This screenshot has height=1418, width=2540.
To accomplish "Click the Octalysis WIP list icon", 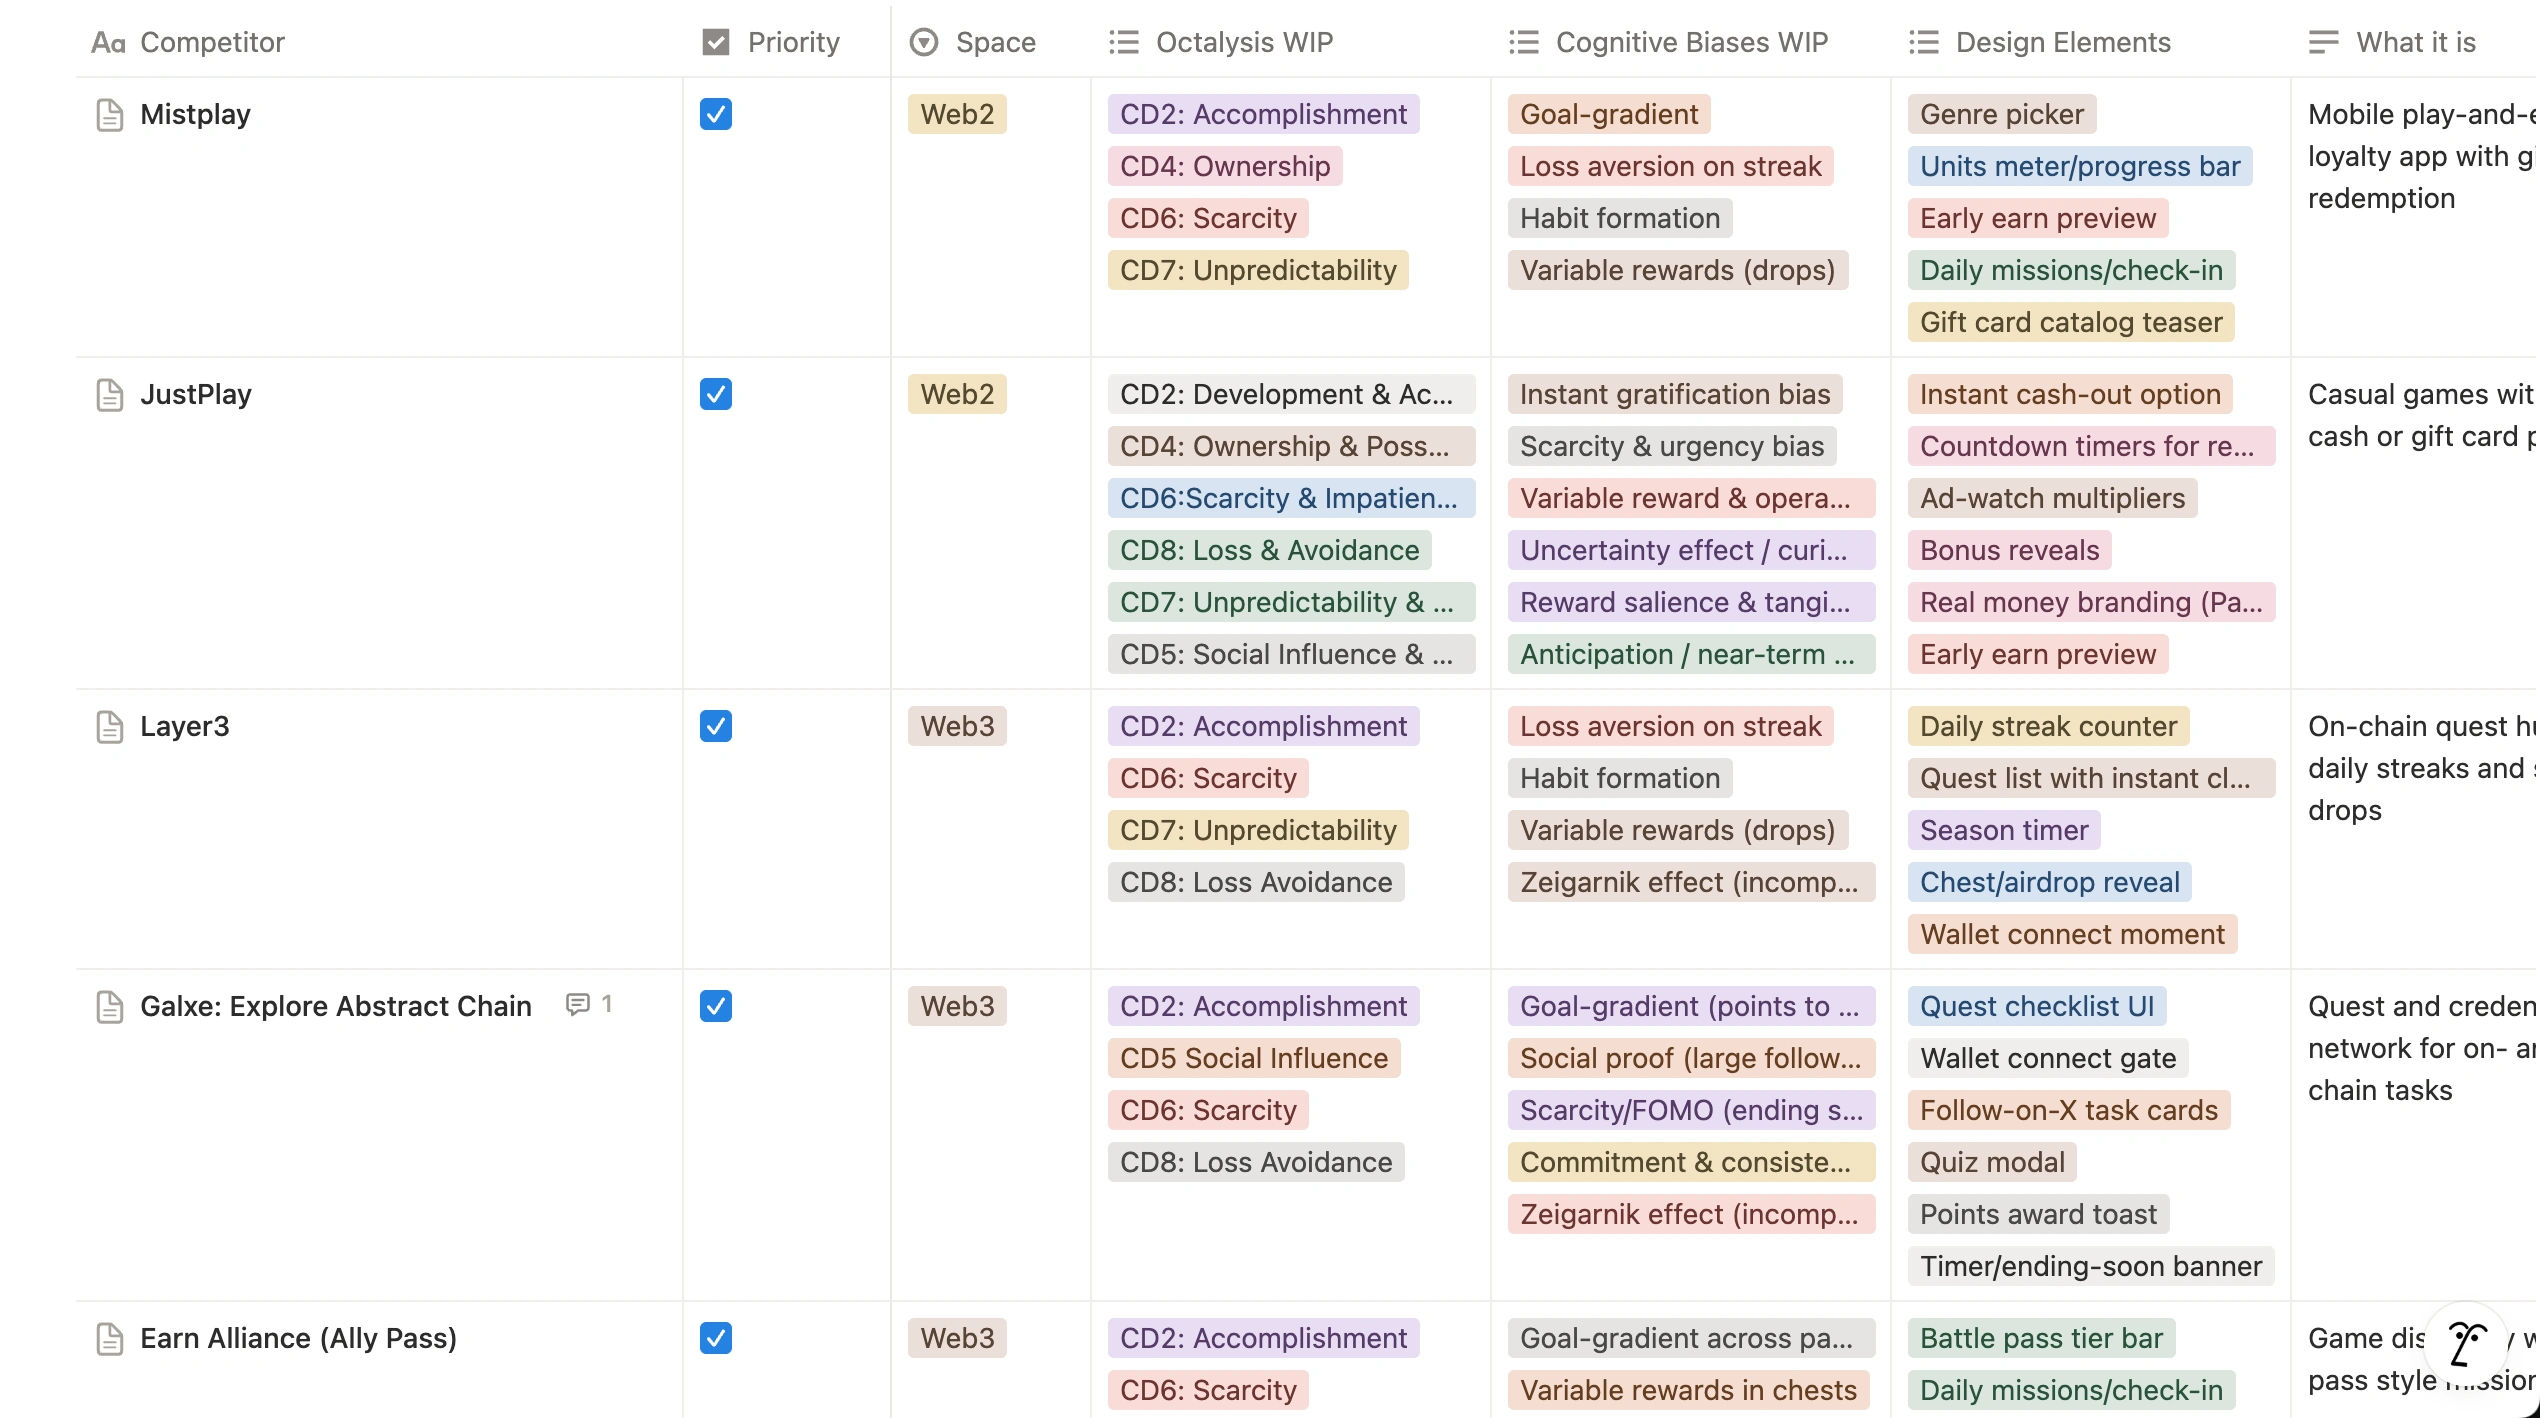I will point(1124,42).
